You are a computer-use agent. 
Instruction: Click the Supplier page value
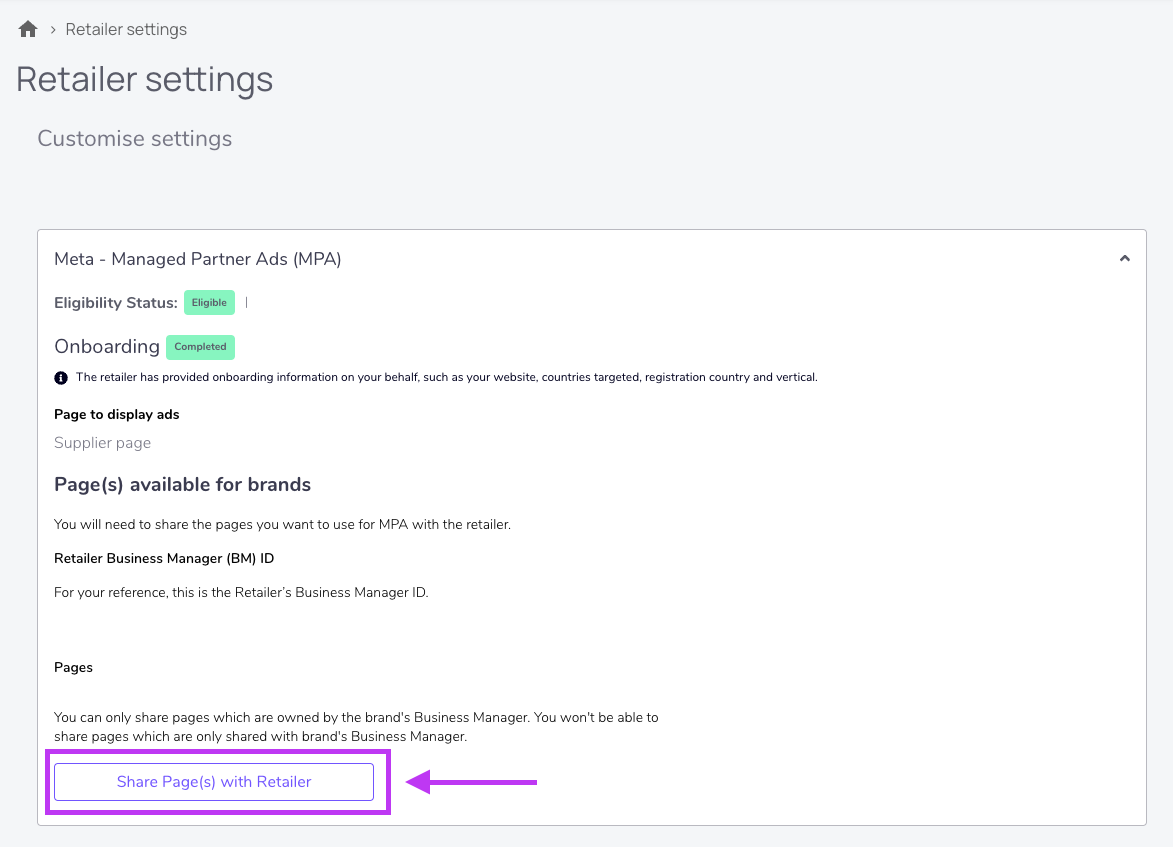[x=102, y=443]
